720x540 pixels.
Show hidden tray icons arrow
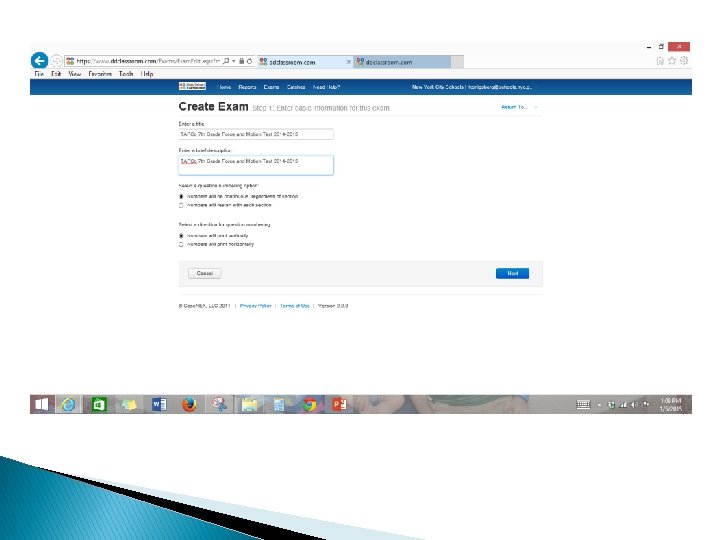pyautogui.click(x=599, y=405)
